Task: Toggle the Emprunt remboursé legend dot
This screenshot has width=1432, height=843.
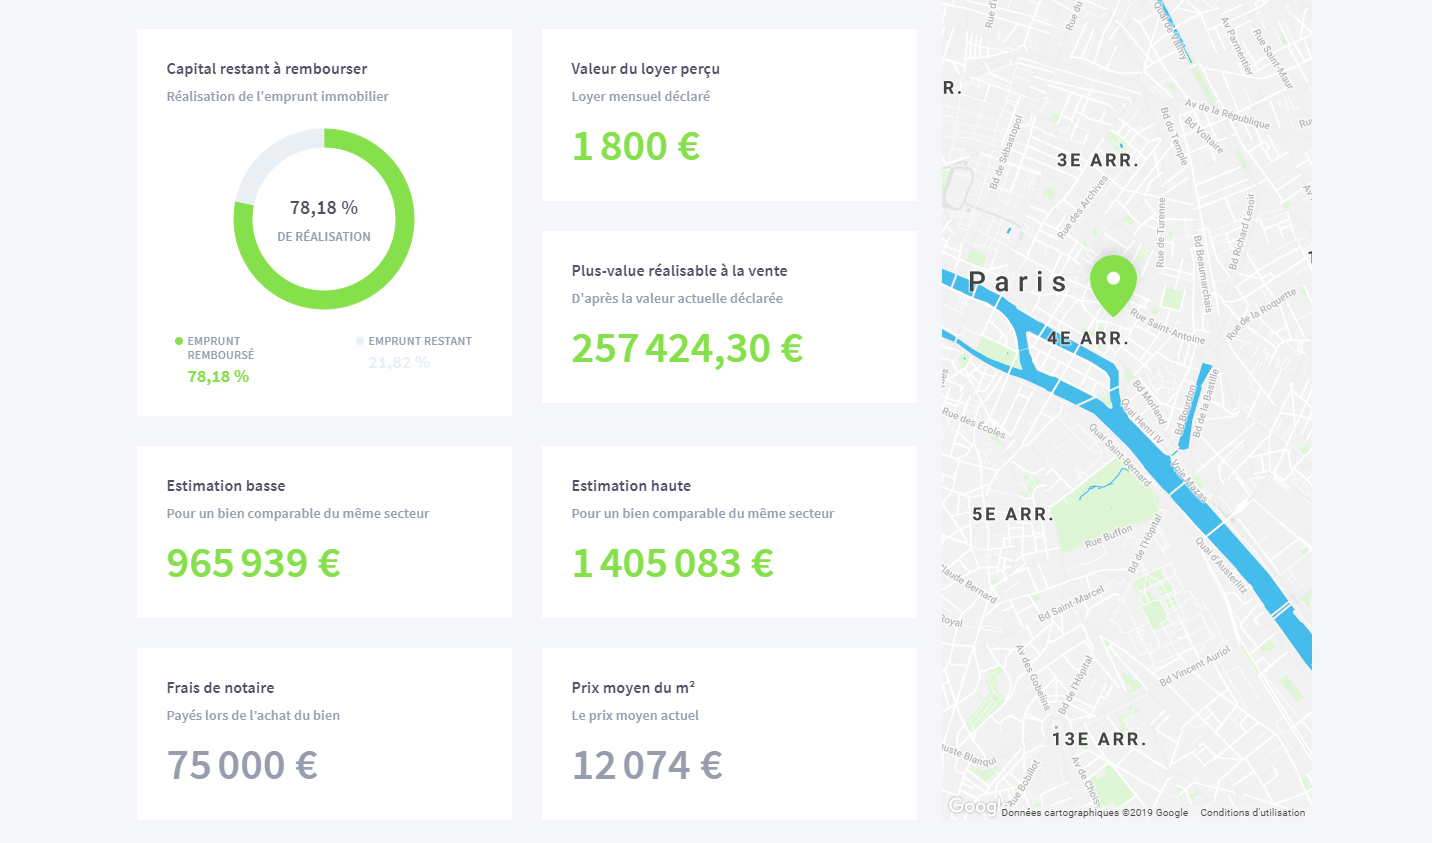Action: (179, 341)
